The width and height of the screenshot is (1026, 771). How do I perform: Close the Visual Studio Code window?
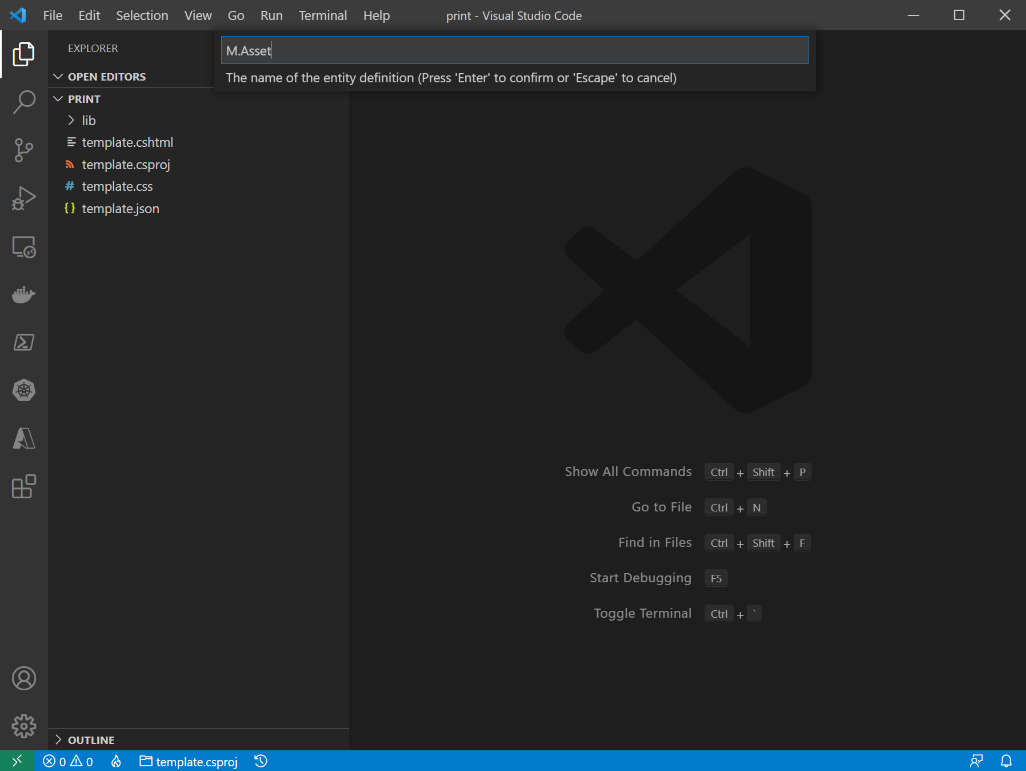[1005, 15]
